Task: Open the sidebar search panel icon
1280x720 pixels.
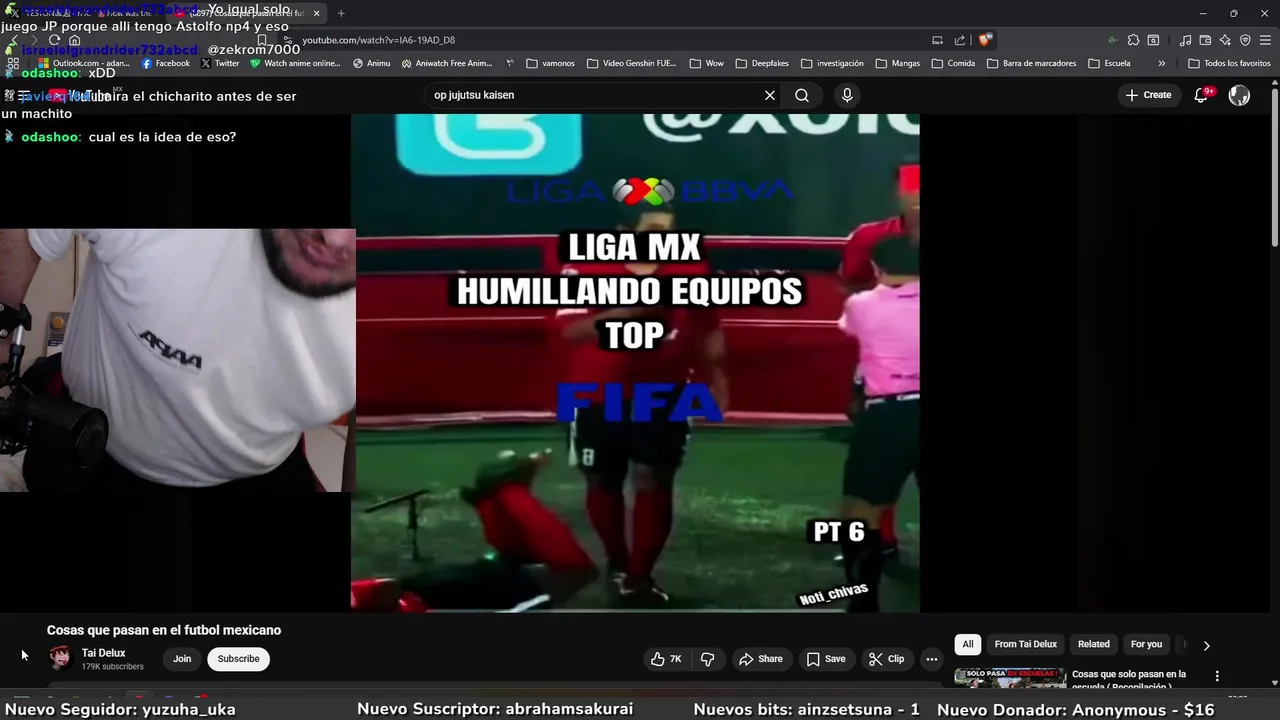Action: click(1153, 40)
